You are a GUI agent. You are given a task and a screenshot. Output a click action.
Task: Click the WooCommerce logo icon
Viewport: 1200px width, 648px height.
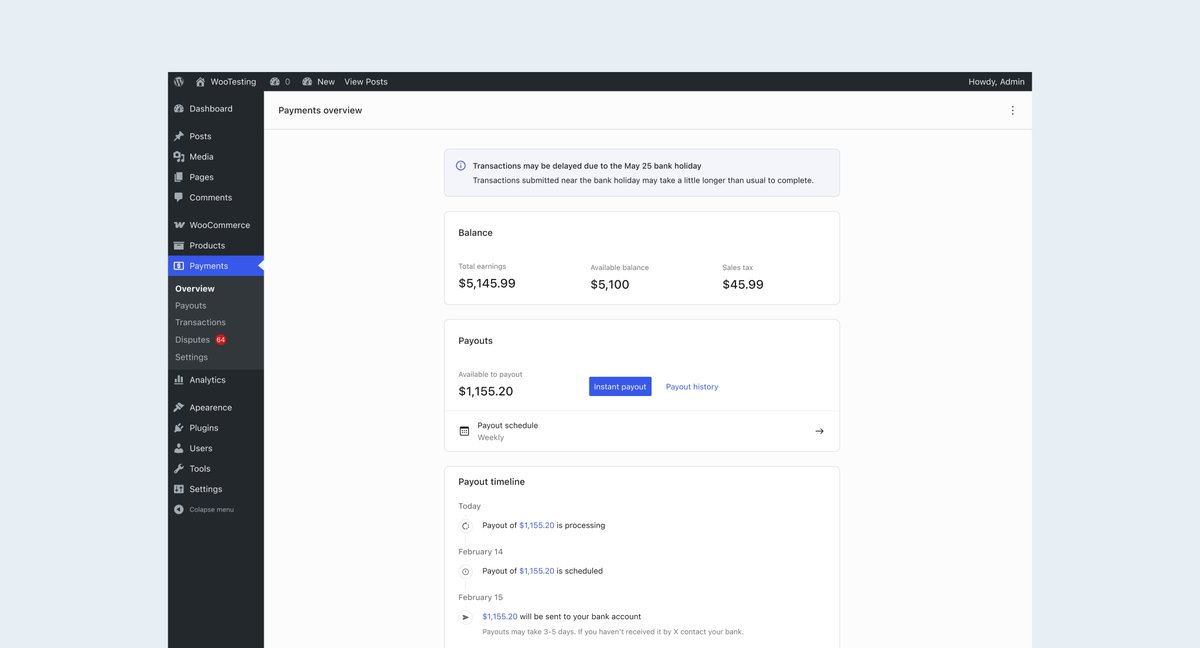[x=179, y=225]
